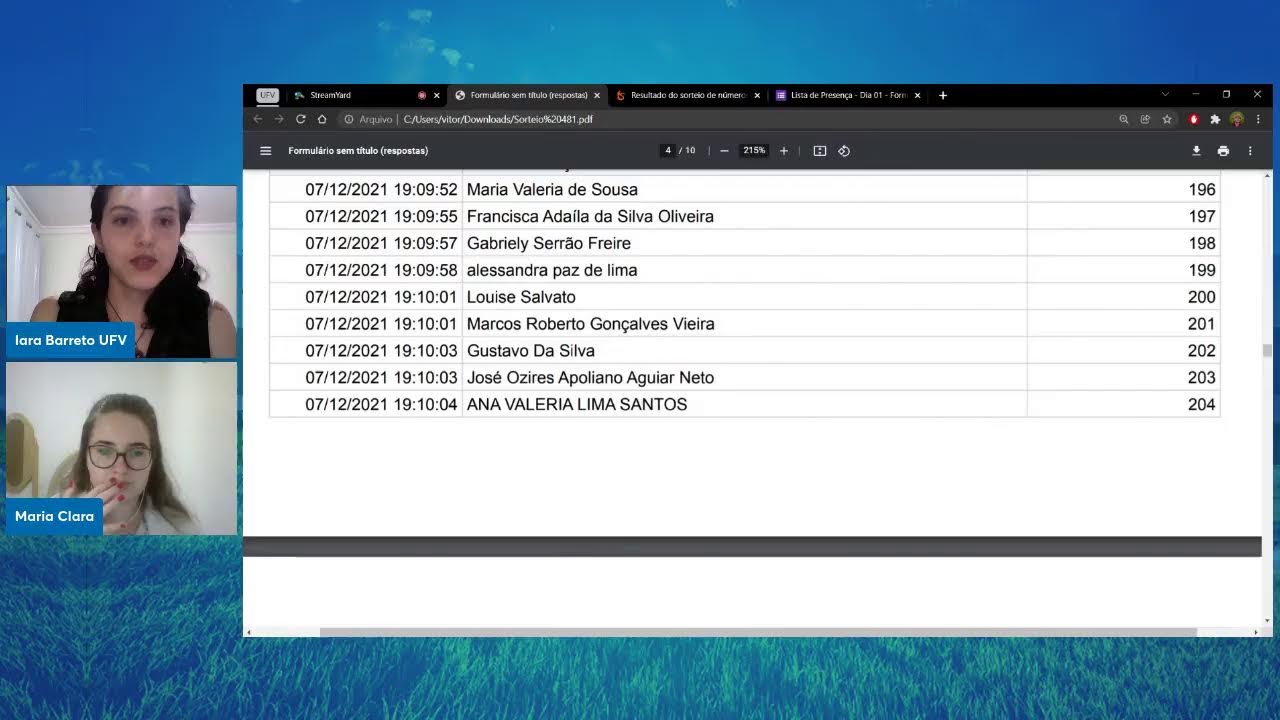Switch to the Resultado do sorteio tab

click(686, 95)
